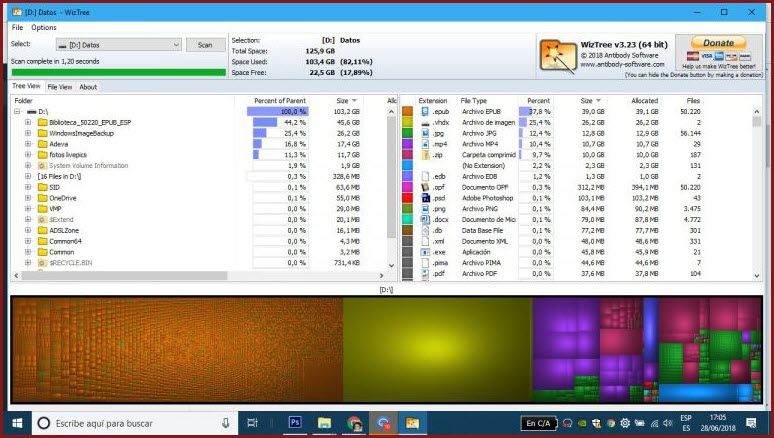Expand the fotos livepics folder node
Viewport: 774px width, 438px height.
point(27,155)
